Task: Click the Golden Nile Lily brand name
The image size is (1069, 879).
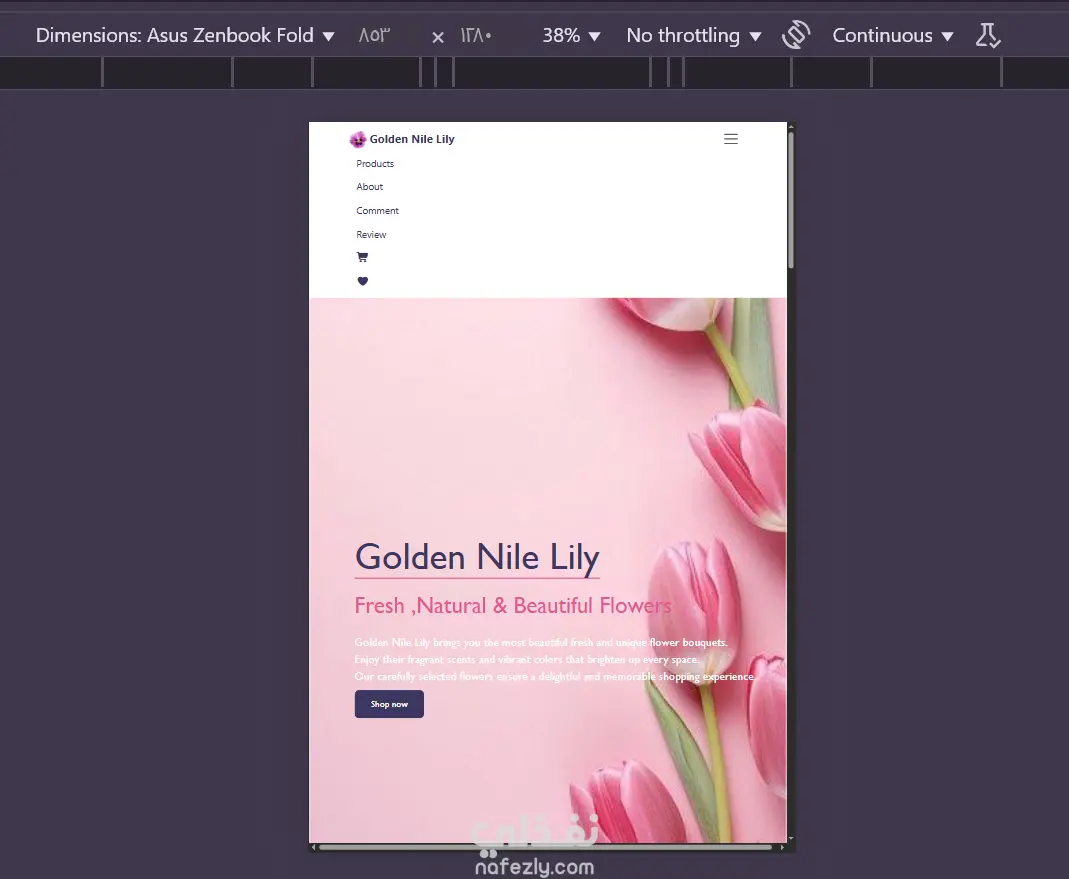Action: (x=412, y=139)
